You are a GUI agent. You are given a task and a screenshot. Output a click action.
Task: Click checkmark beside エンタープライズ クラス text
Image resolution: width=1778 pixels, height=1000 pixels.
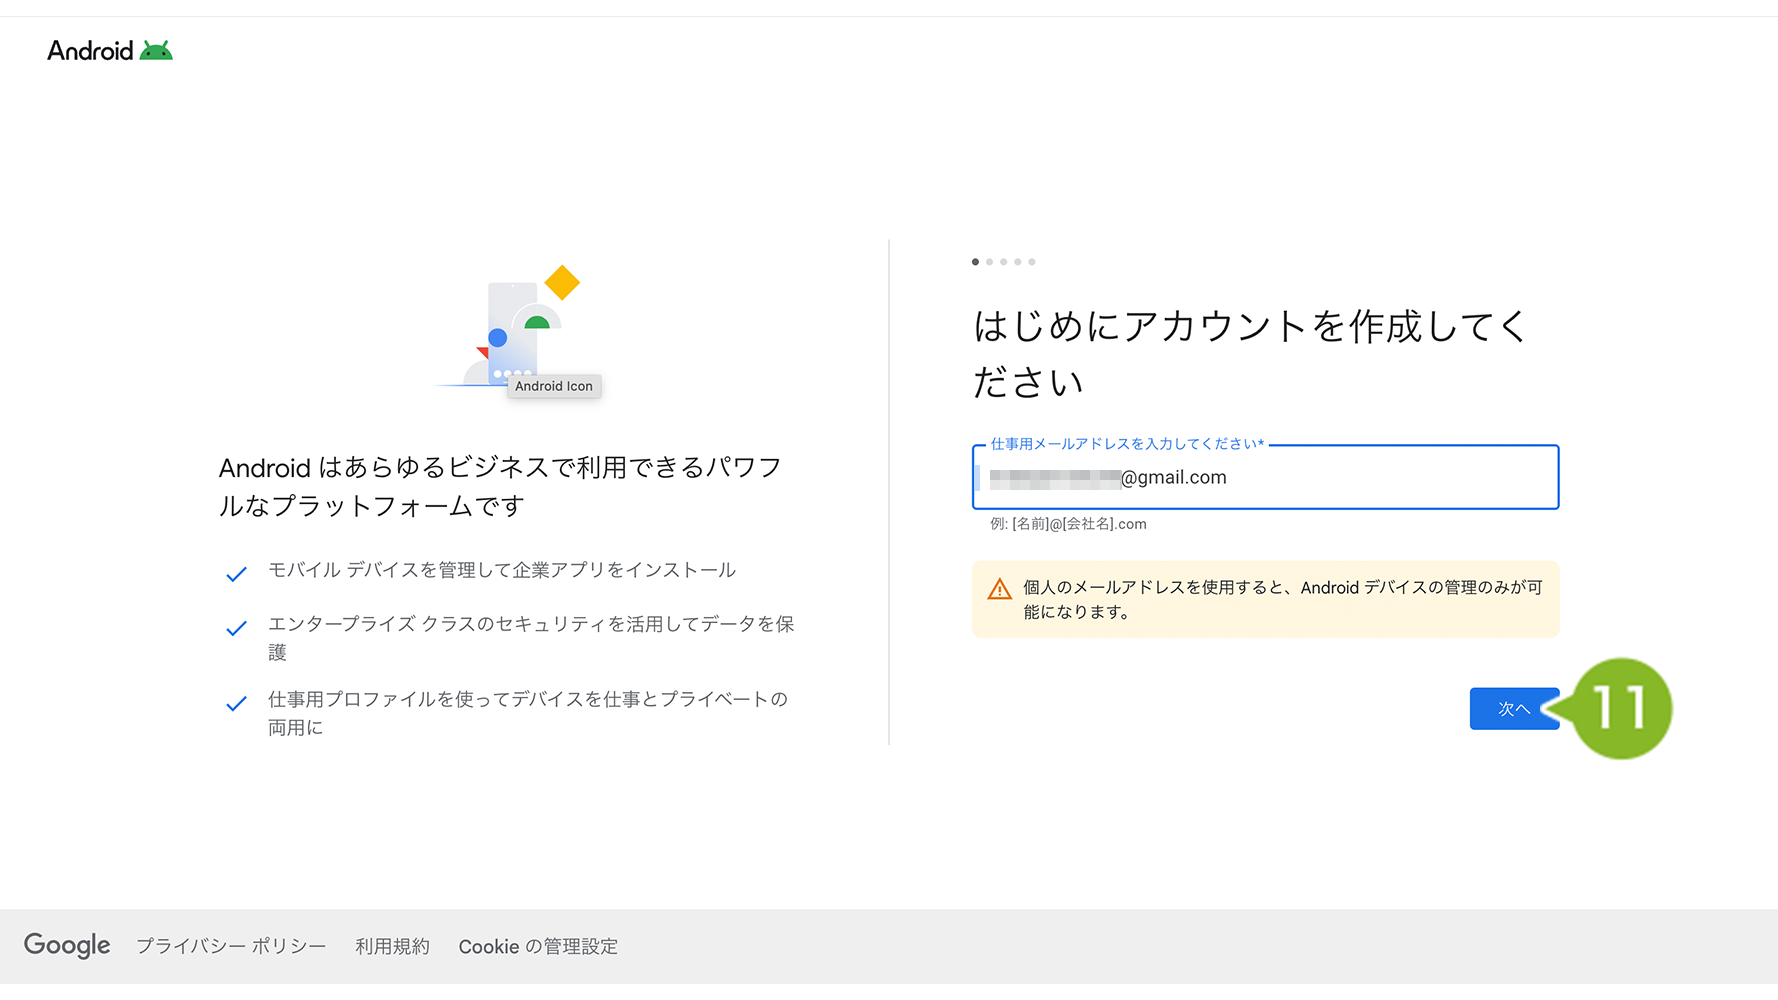tap(236, 628)
